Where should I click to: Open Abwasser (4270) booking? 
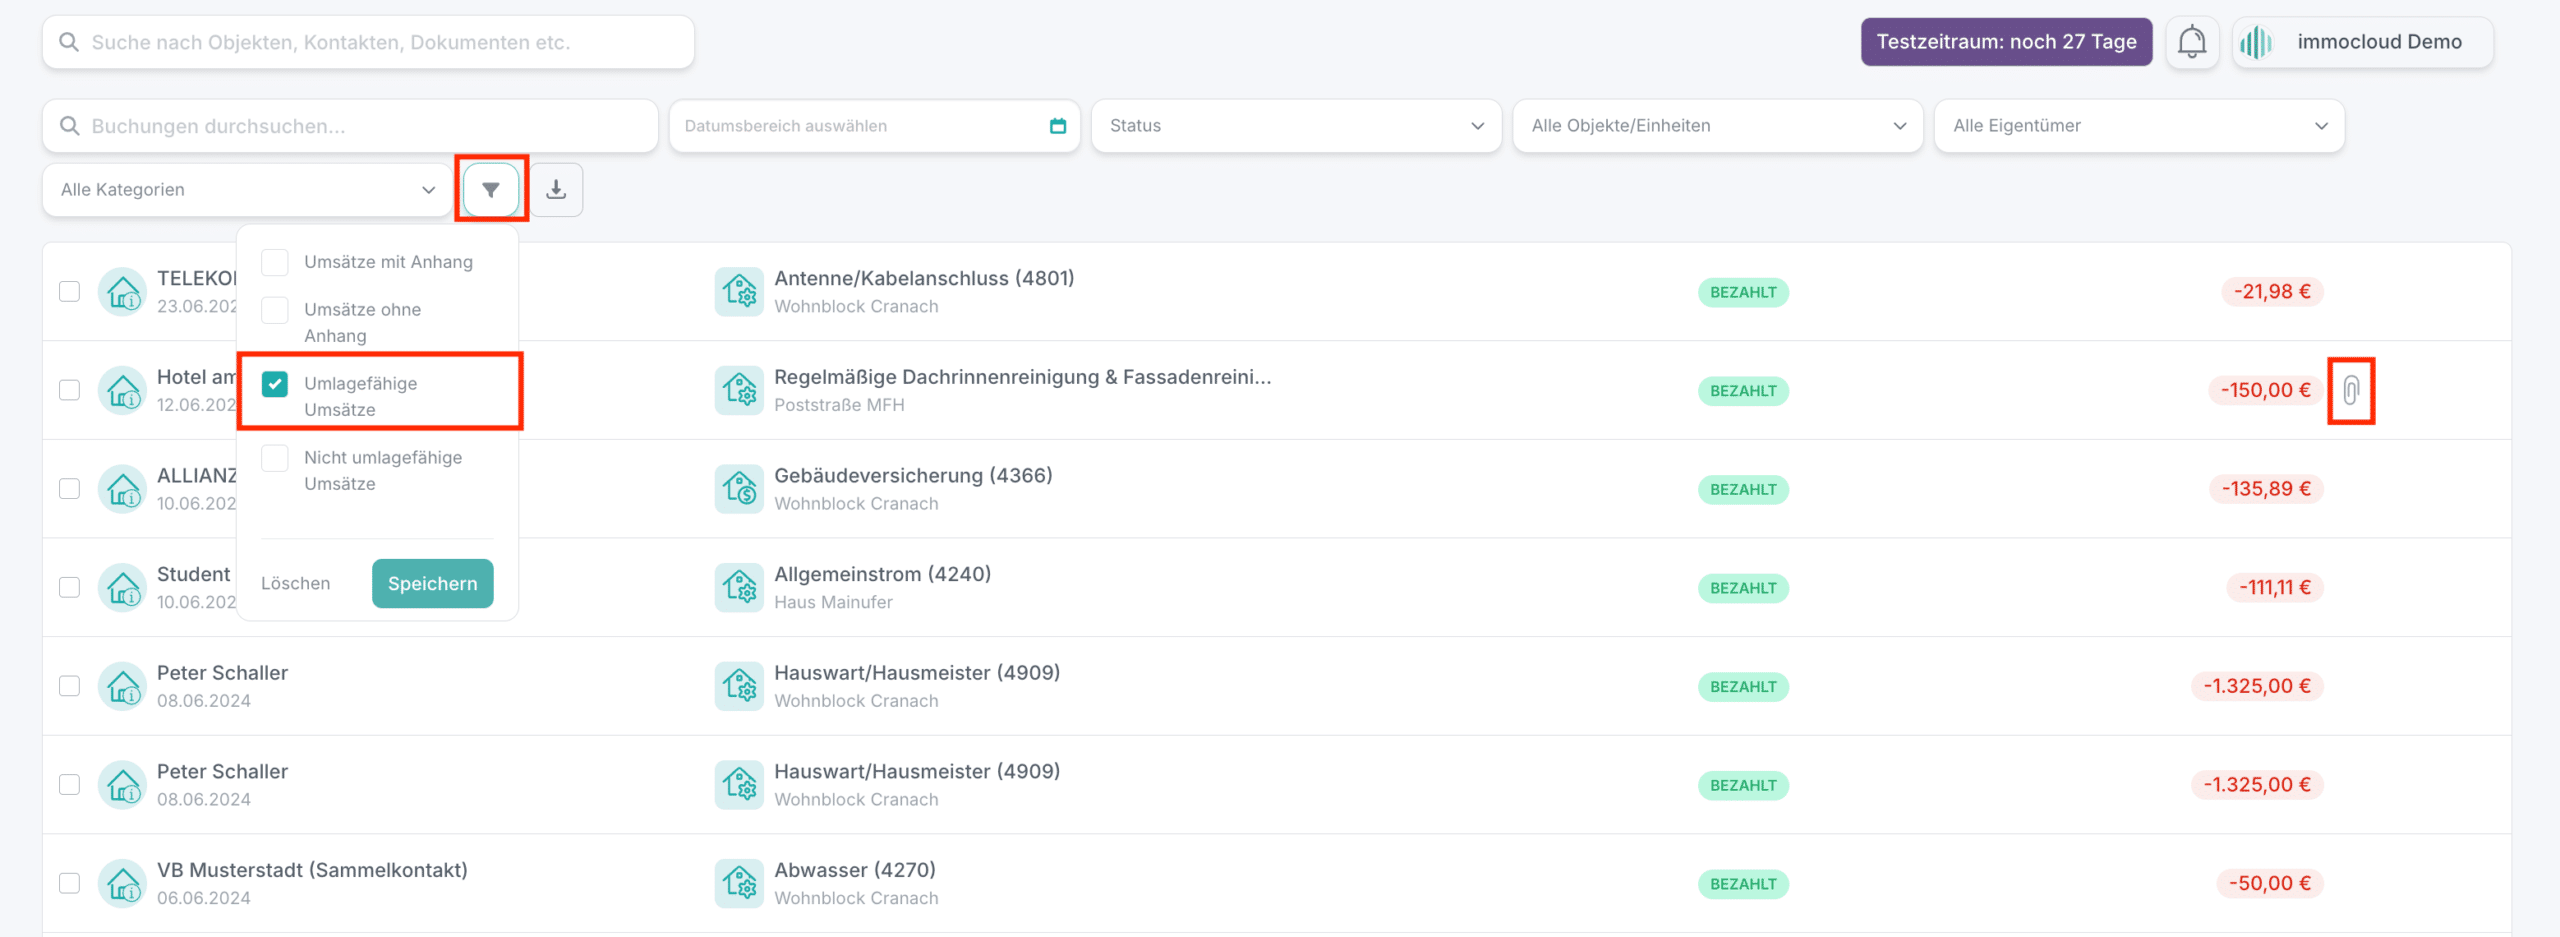[855, 870]
